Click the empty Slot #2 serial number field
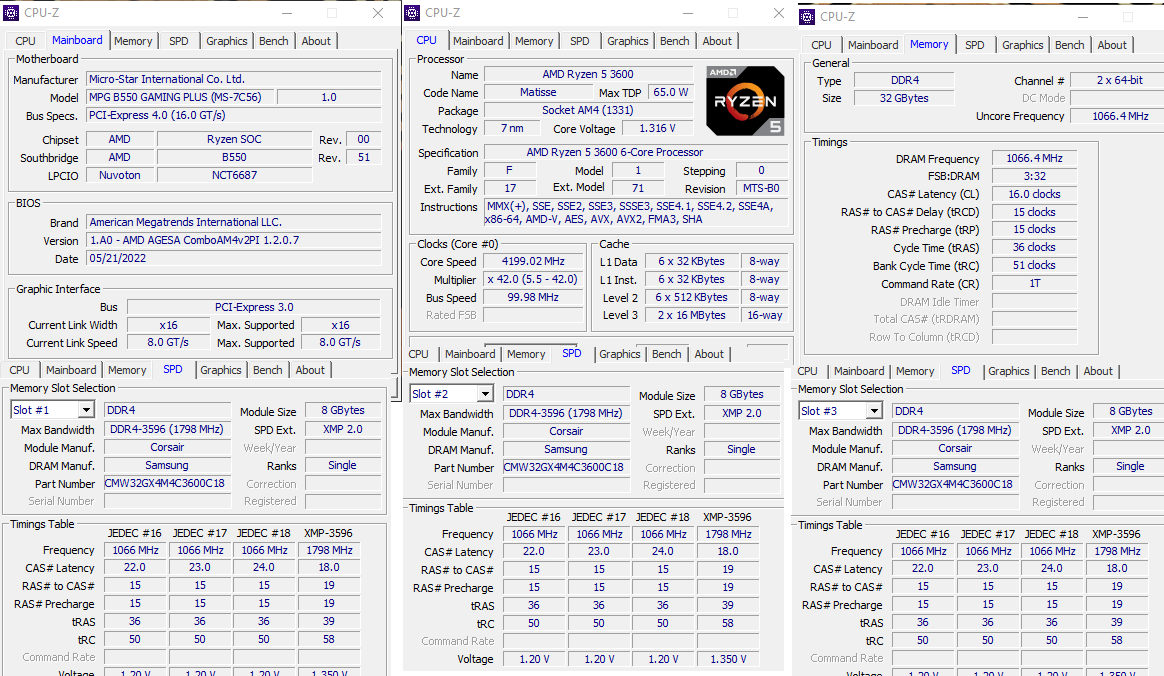Image resolution: width=1164 pixels, height=676 pixels. pos(566,485)
